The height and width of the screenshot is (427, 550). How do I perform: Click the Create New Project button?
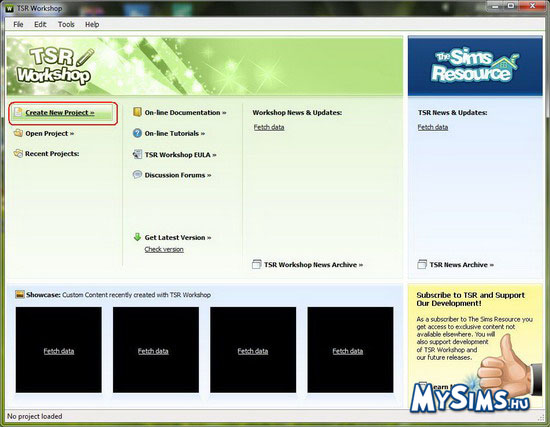click(63, 113)
